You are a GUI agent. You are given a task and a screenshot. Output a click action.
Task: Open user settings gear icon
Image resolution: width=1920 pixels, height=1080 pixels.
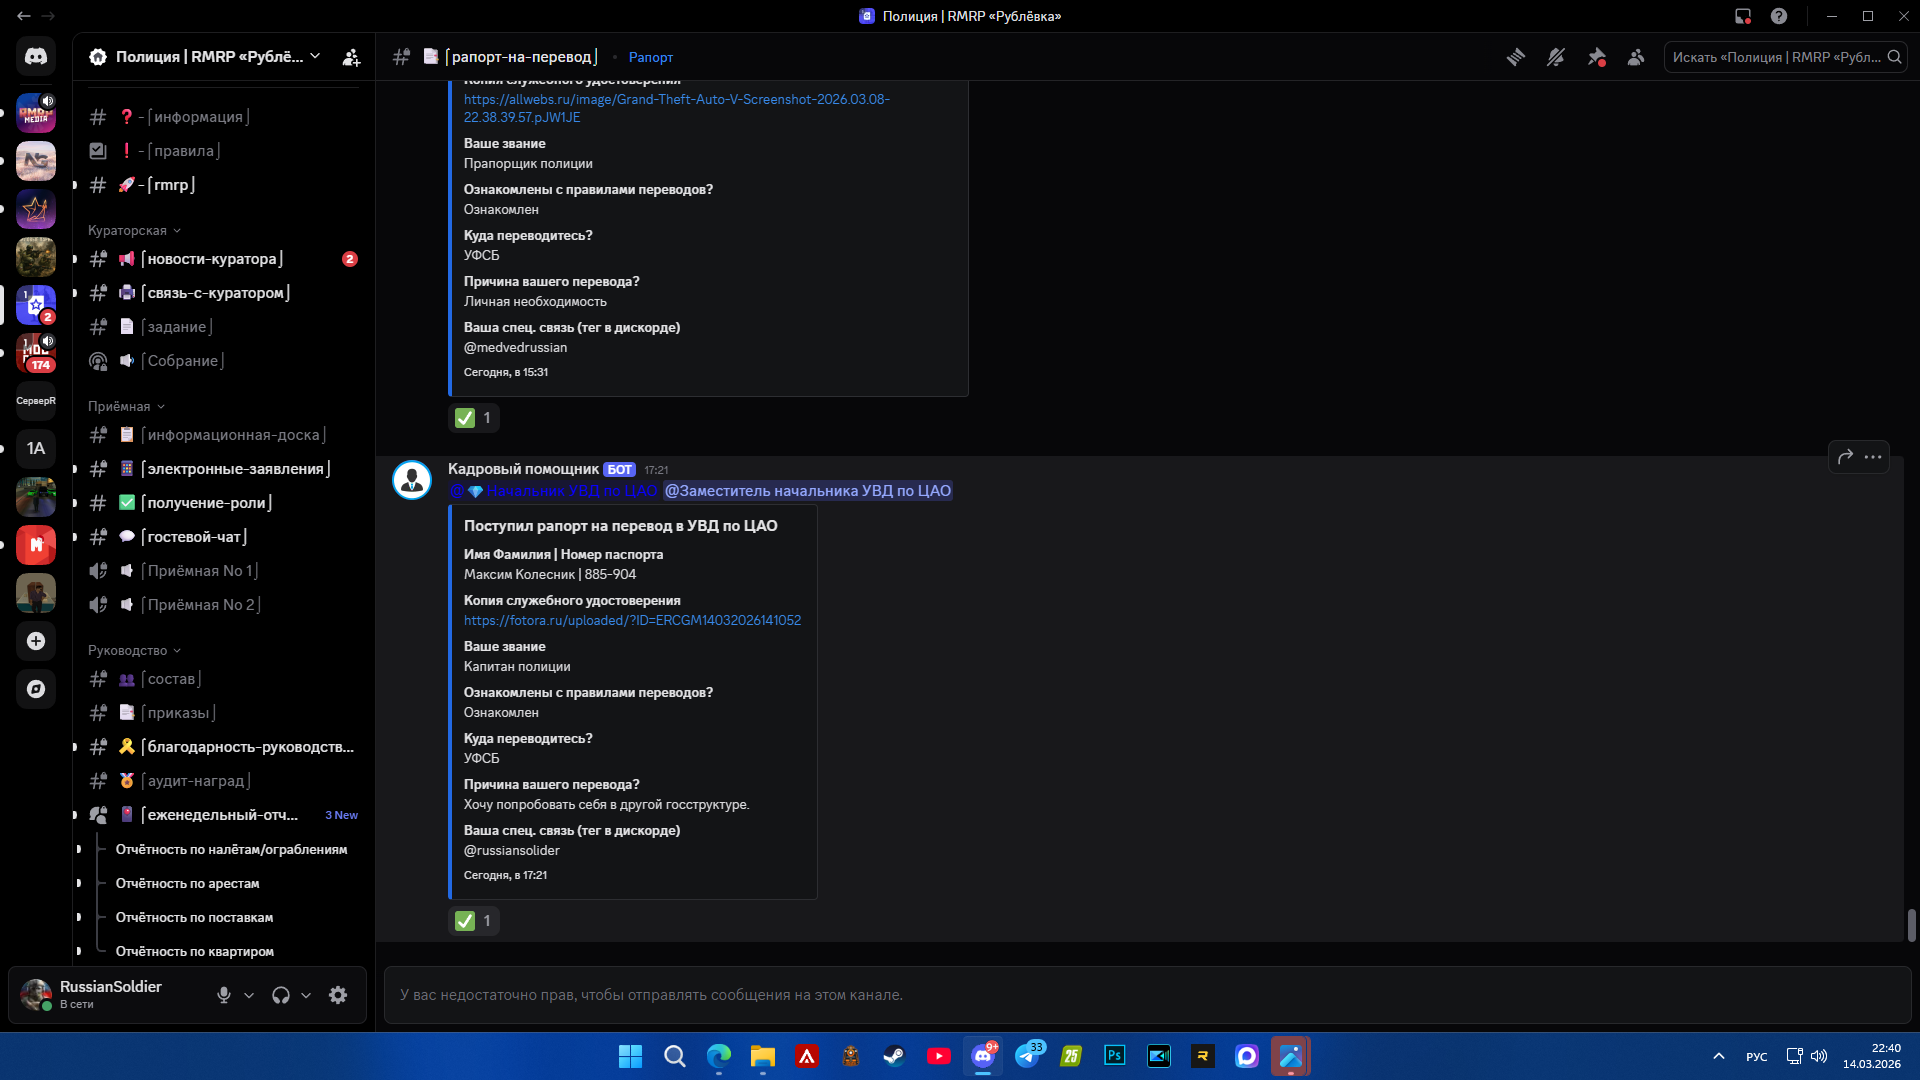338,995
